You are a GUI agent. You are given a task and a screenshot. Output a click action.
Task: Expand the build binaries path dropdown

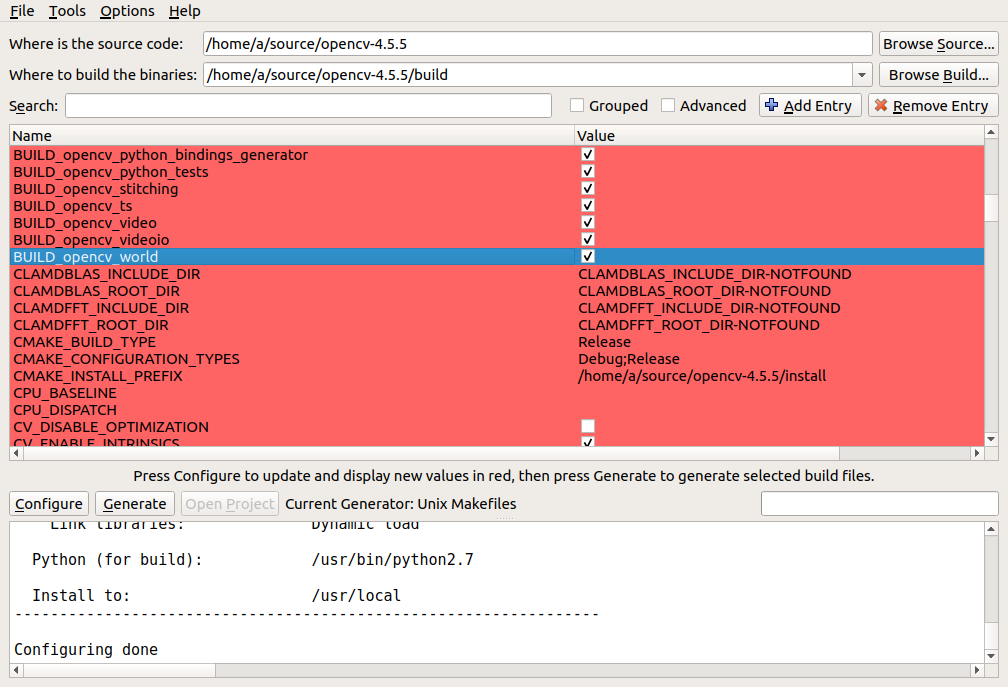(x=861, y=75)
